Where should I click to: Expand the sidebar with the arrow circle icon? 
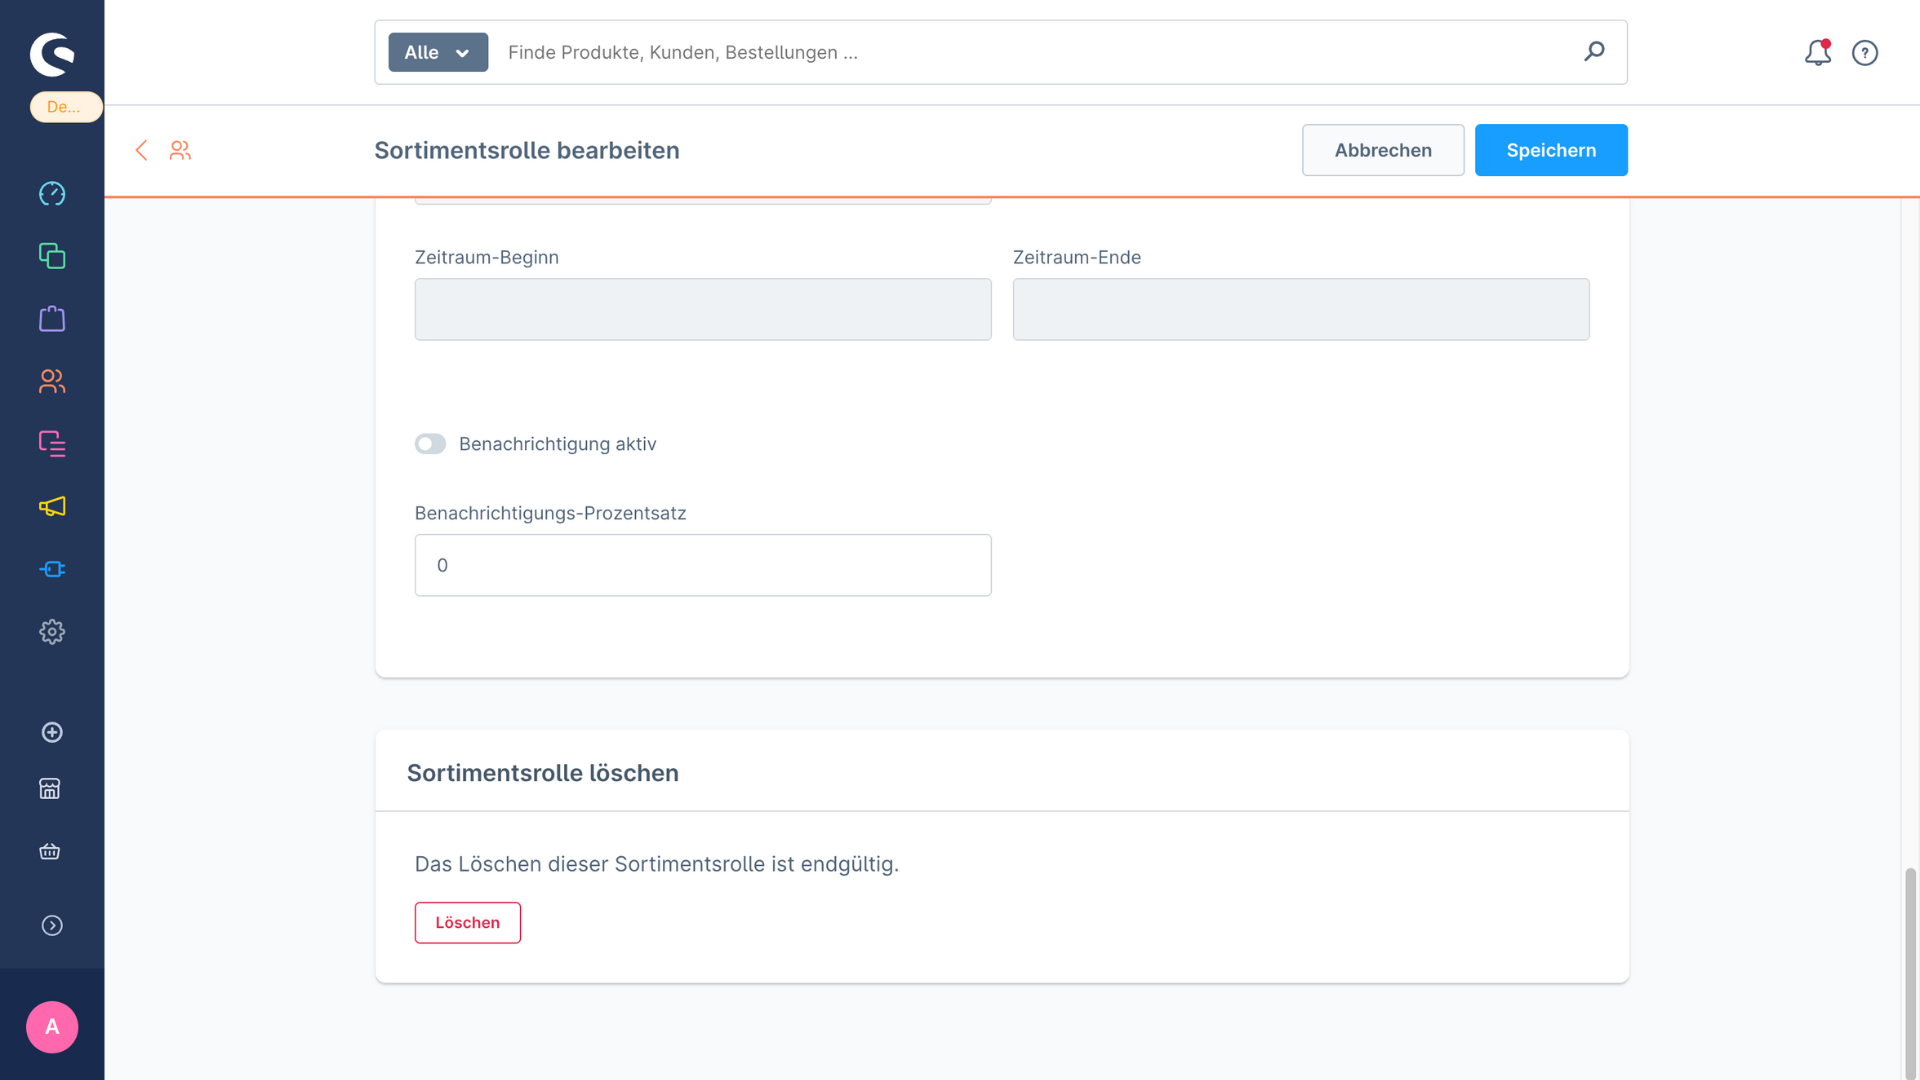click(52, 925)
